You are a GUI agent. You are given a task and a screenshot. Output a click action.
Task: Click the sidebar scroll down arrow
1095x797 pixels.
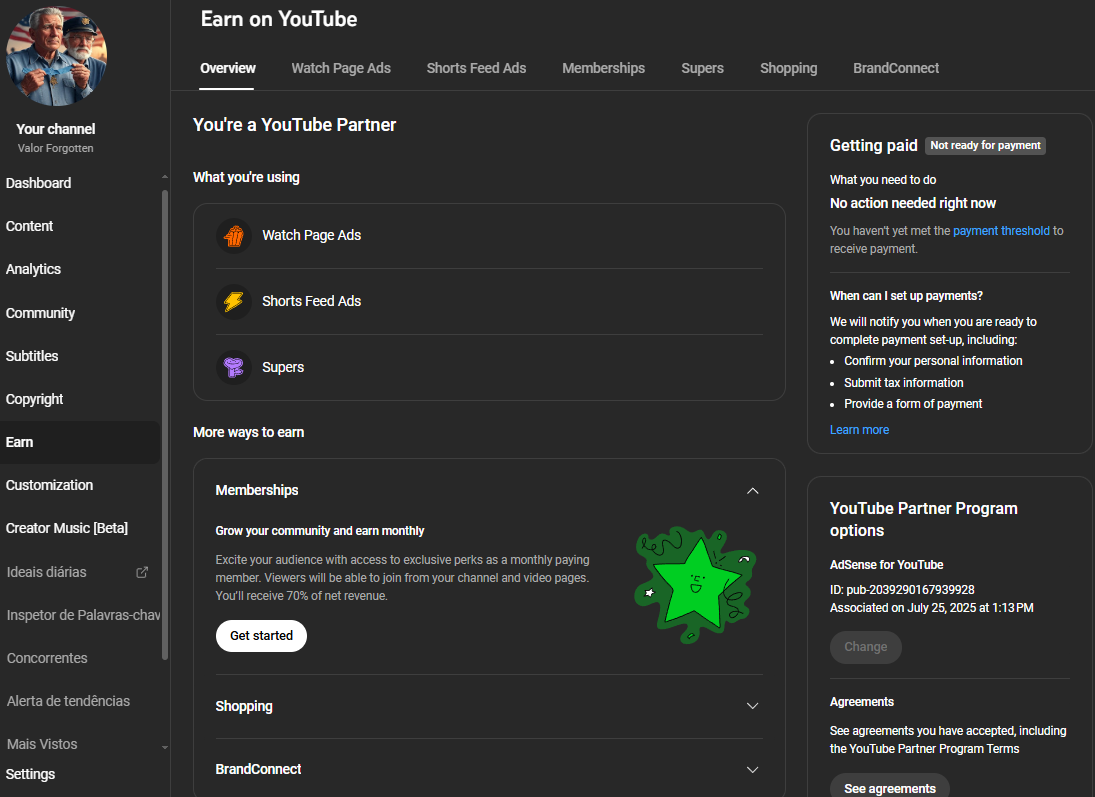point(165,747)
